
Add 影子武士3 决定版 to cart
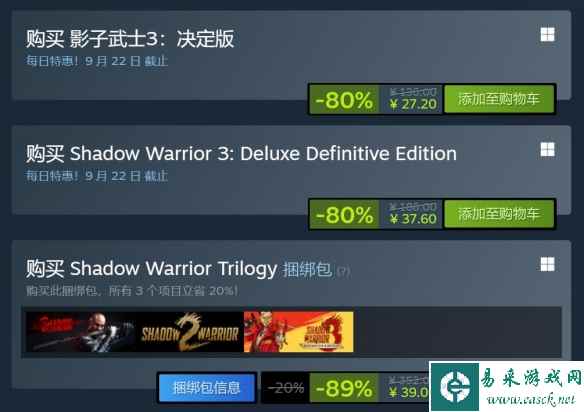pos(499,99)
